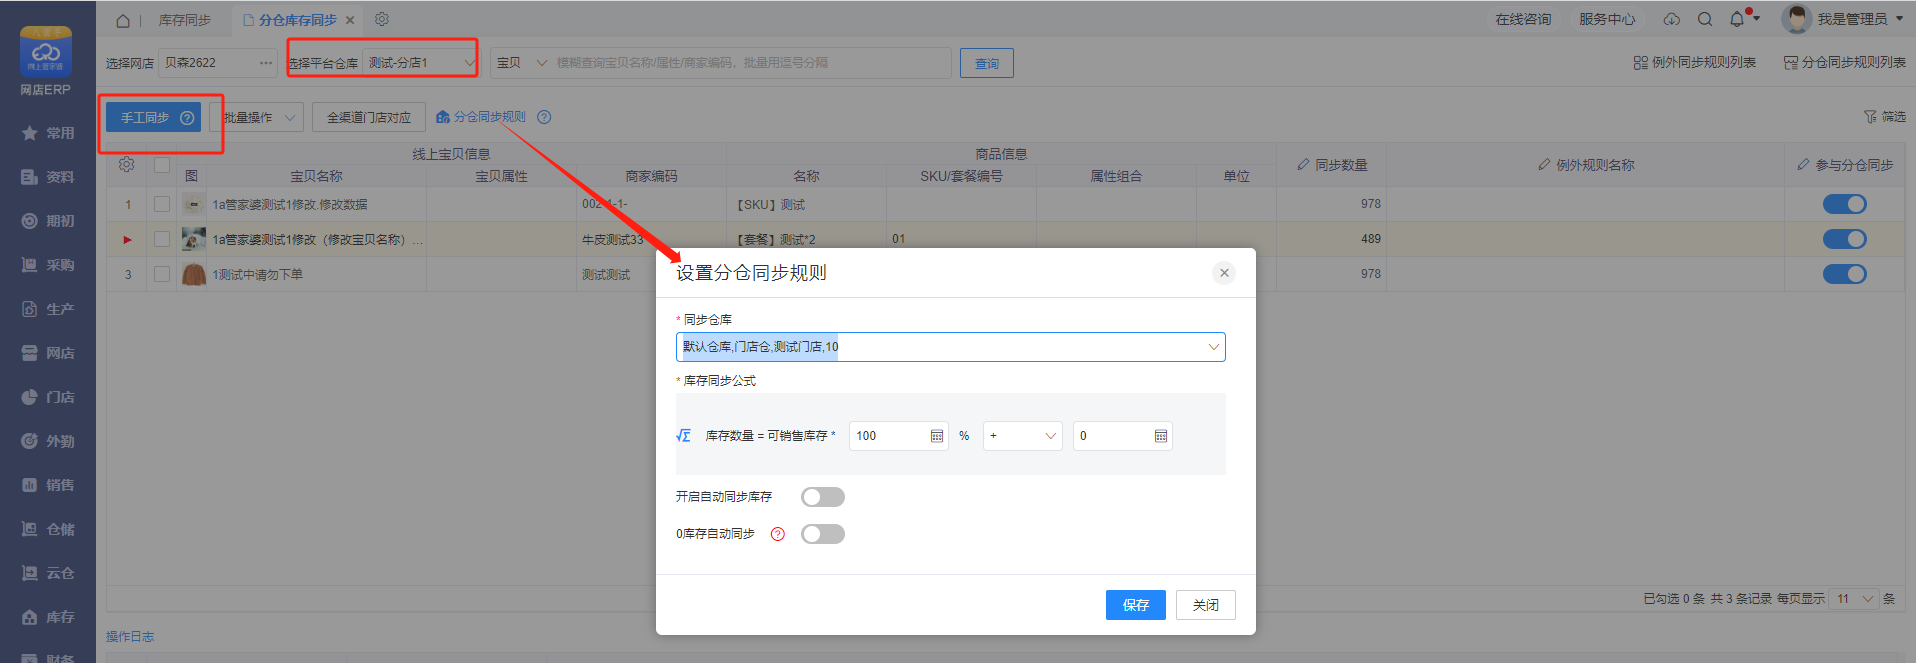1916x663 pixels.
Task: Open 库存 in the sidebar
Action: click(48, 617)
